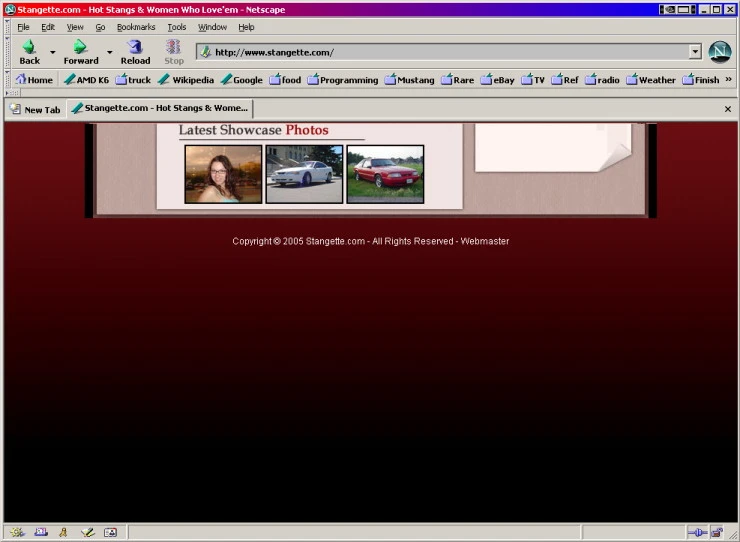This screenshot has height=542, width=740.
Task: Open the Help menu
Action: pyautogui.click(x=246, y=27)
